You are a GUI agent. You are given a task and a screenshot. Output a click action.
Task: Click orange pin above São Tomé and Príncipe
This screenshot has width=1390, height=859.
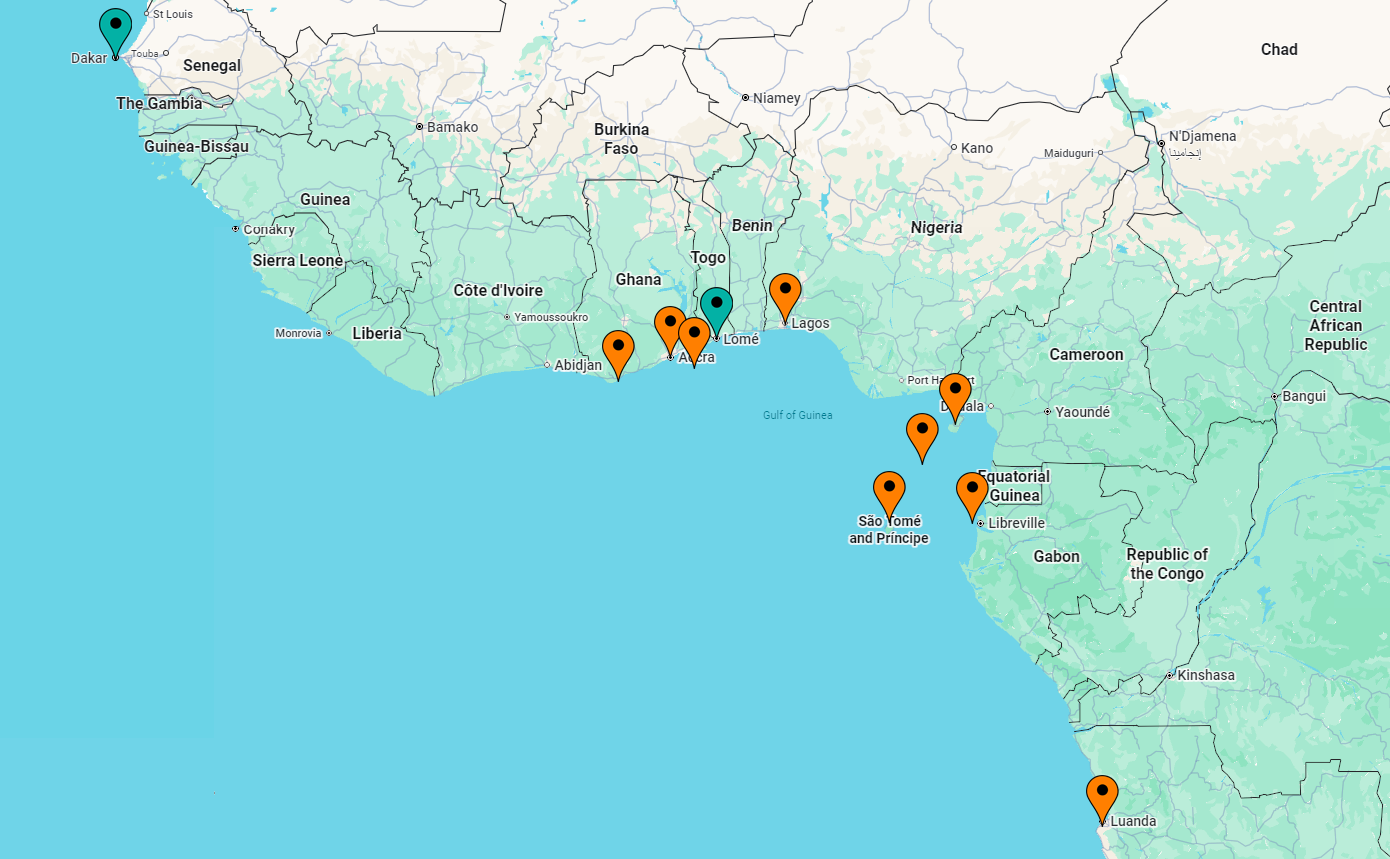point(889,491)
